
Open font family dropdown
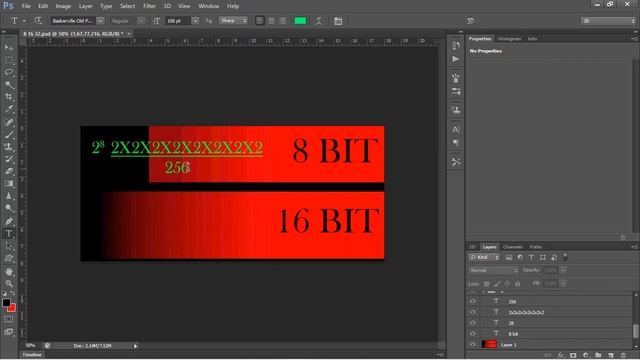click(x=100, y=21)
